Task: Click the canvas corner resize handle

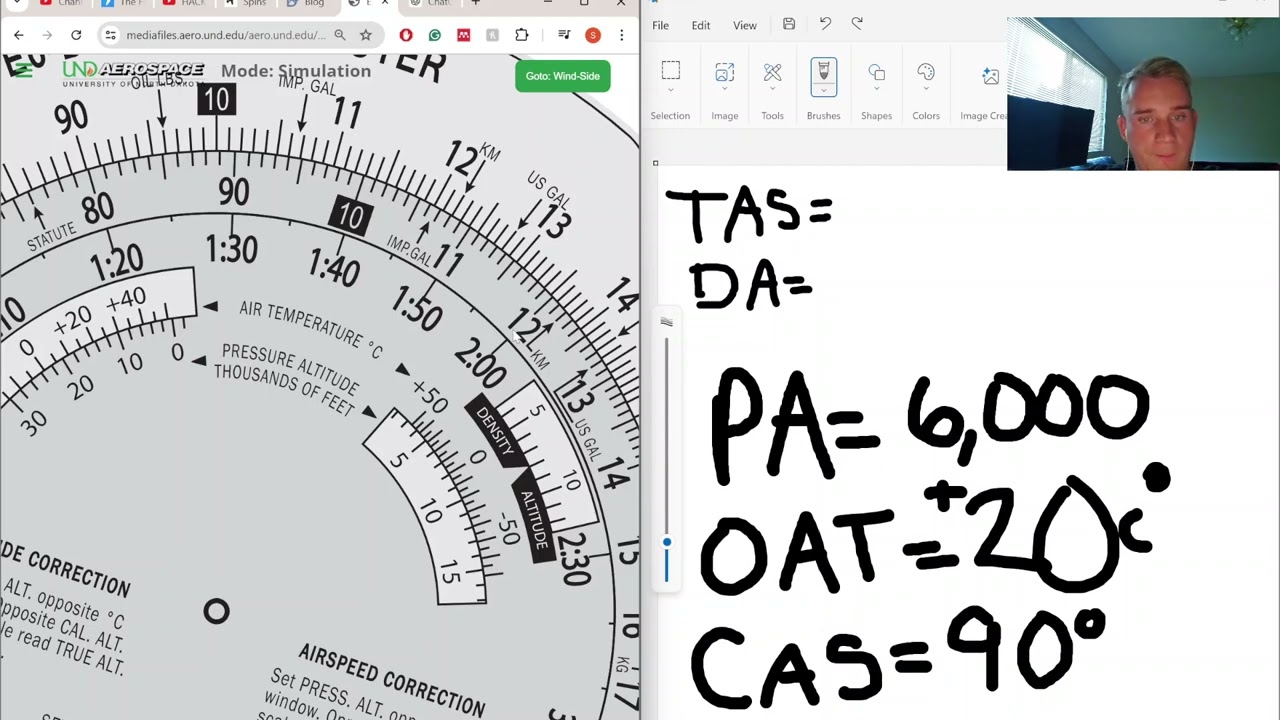Action: pos(655,163)
